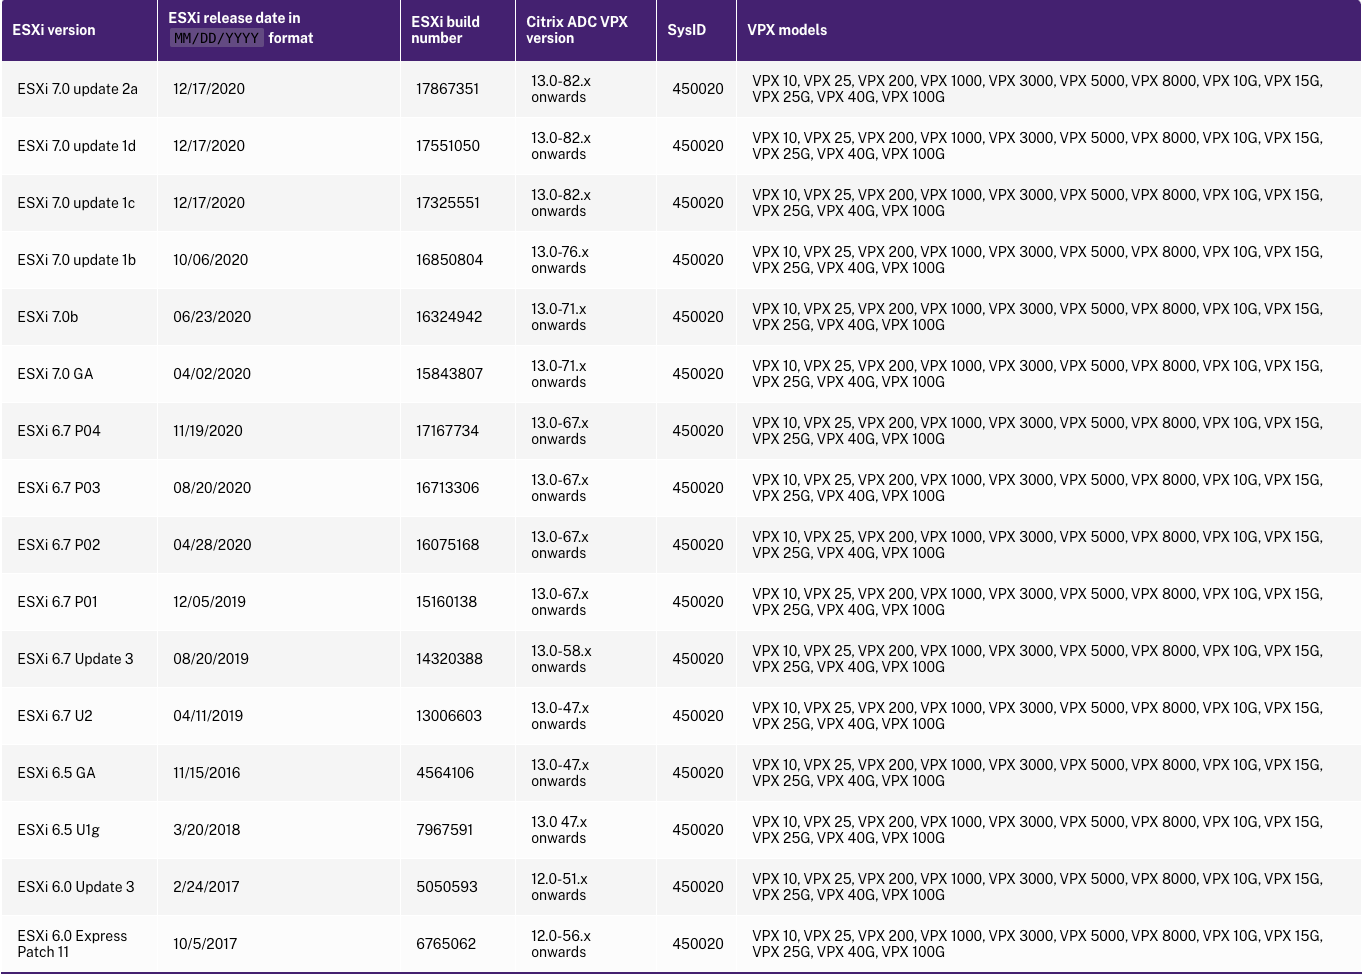
Task: Click the release date 04/28/2020
Action: point(212,545)
